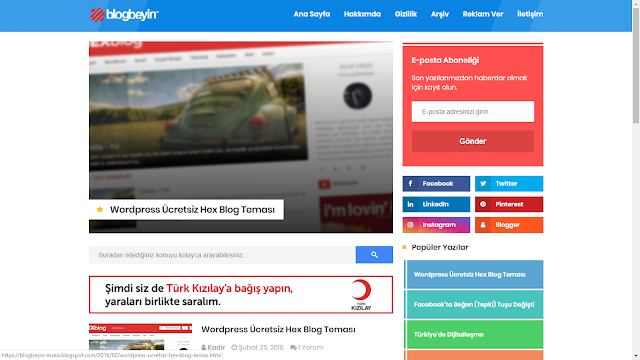Click the Pinterest logo icon
The width and height of the screenshot is (640, 360).
tap(483, 204)
